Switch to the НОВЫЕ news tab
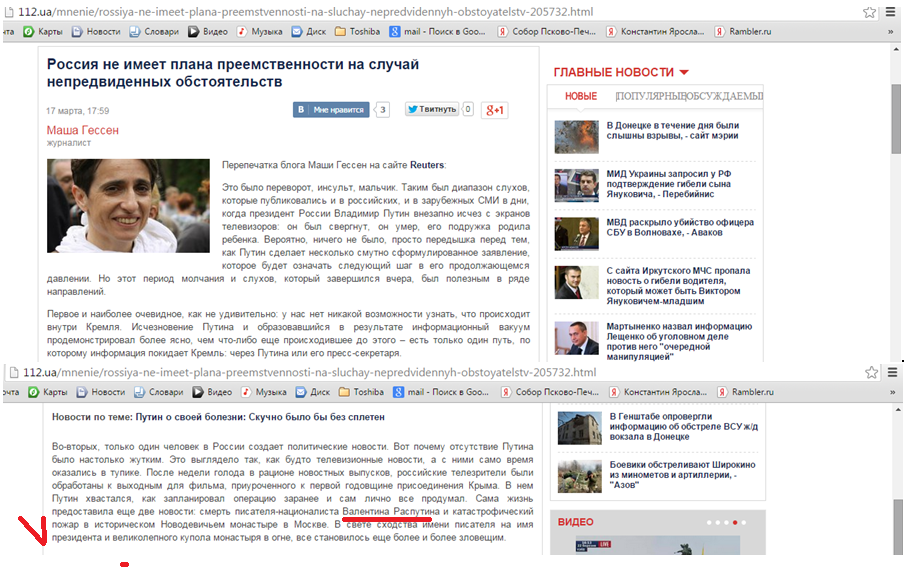907x571 pixels. [581, 96]
